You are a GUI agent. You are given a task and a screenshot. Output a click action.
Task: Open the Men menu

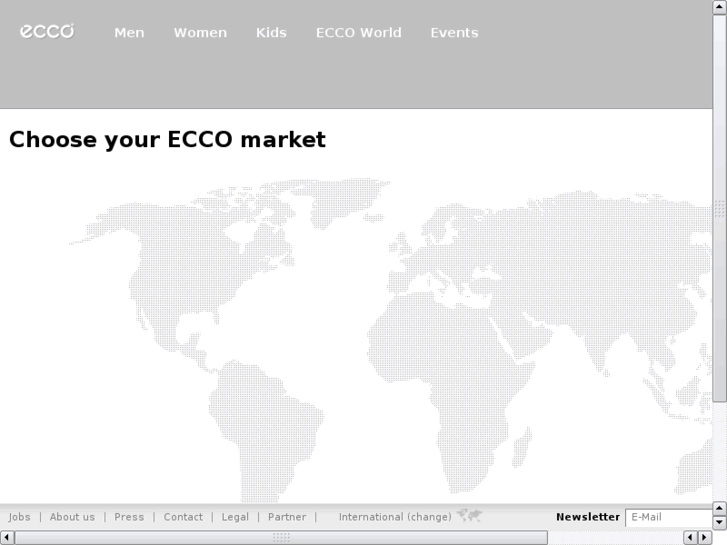pos(129,32)
